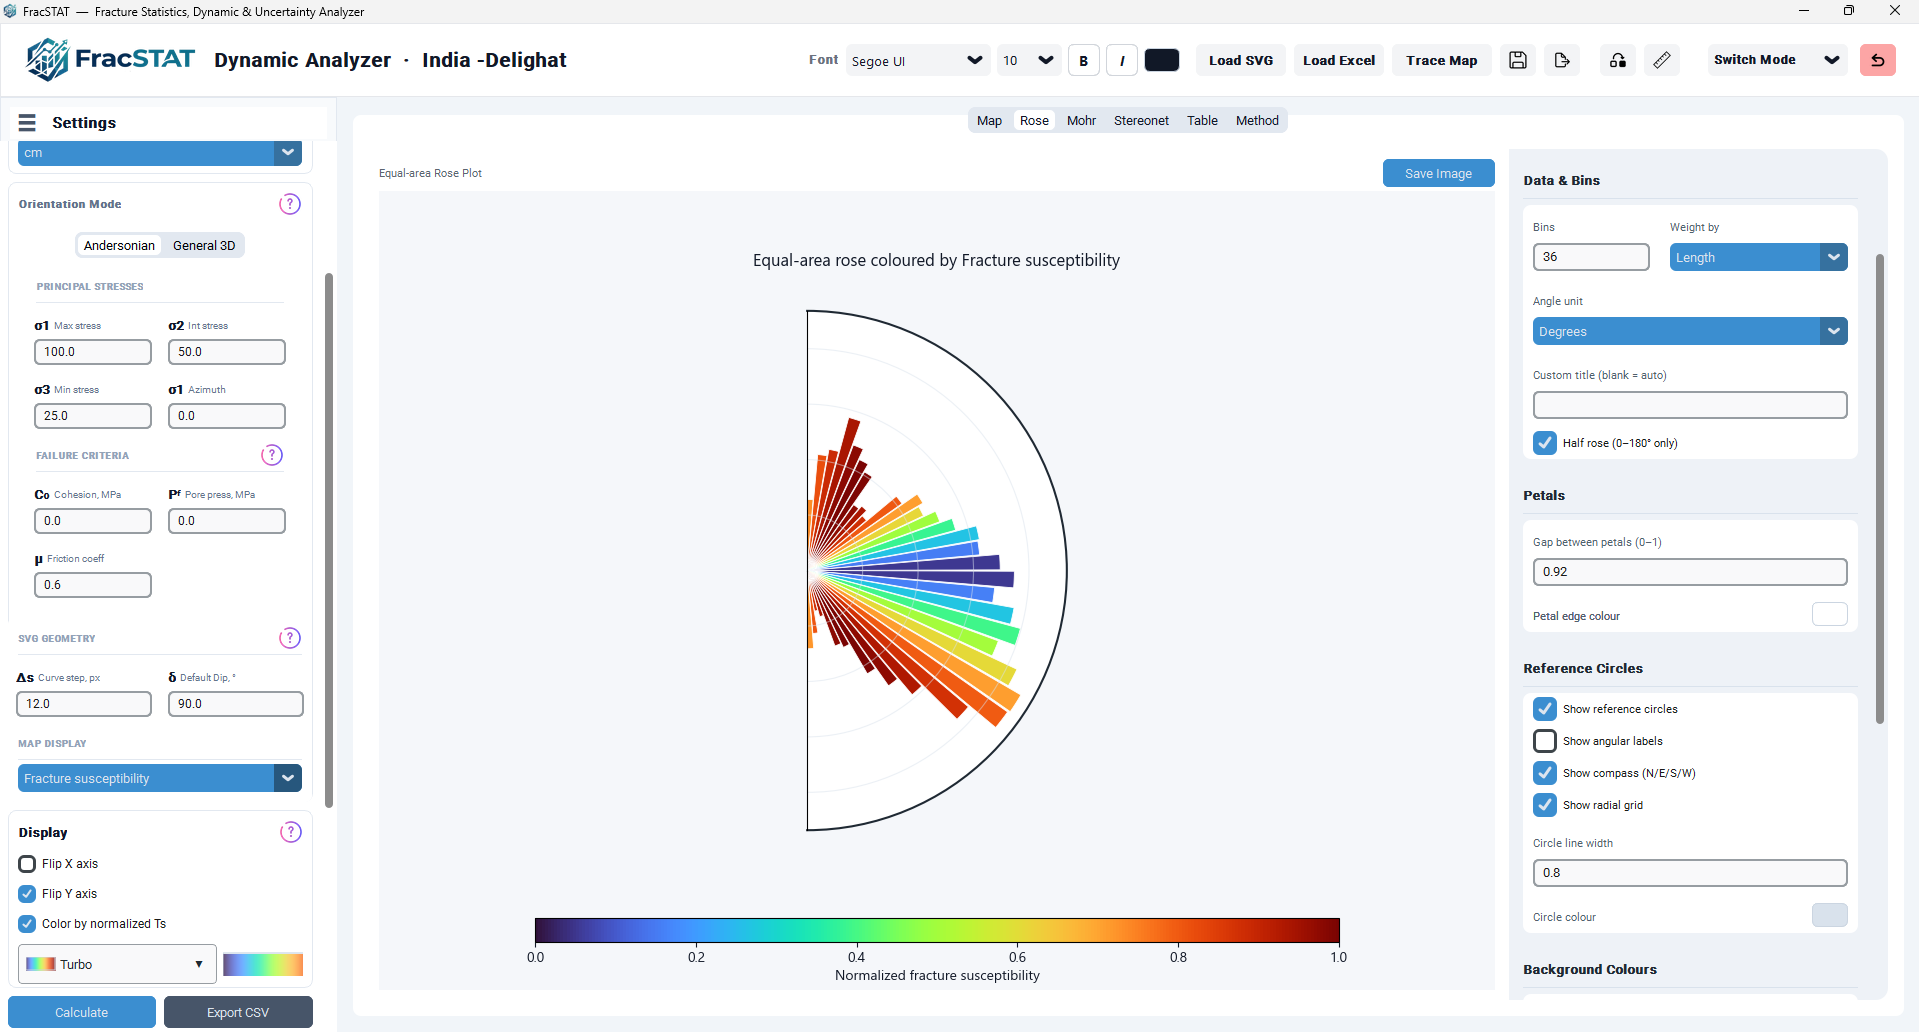
Task: Open the Turbo colormap dropdown
Action: coord(117,964)
